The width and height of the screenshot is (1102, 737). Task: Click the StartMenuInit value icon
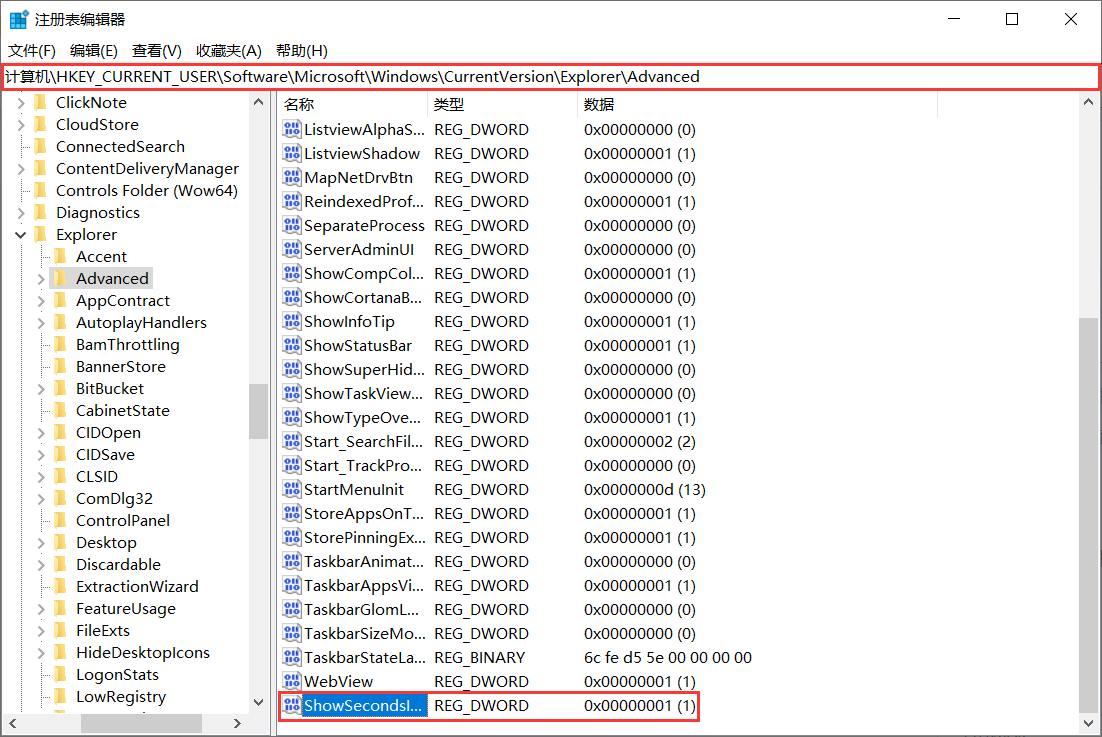tap(292, 489)
